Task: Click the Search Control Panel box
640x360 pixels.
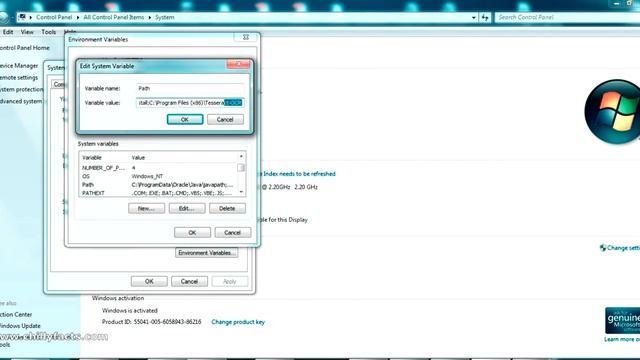Action: 567,17
